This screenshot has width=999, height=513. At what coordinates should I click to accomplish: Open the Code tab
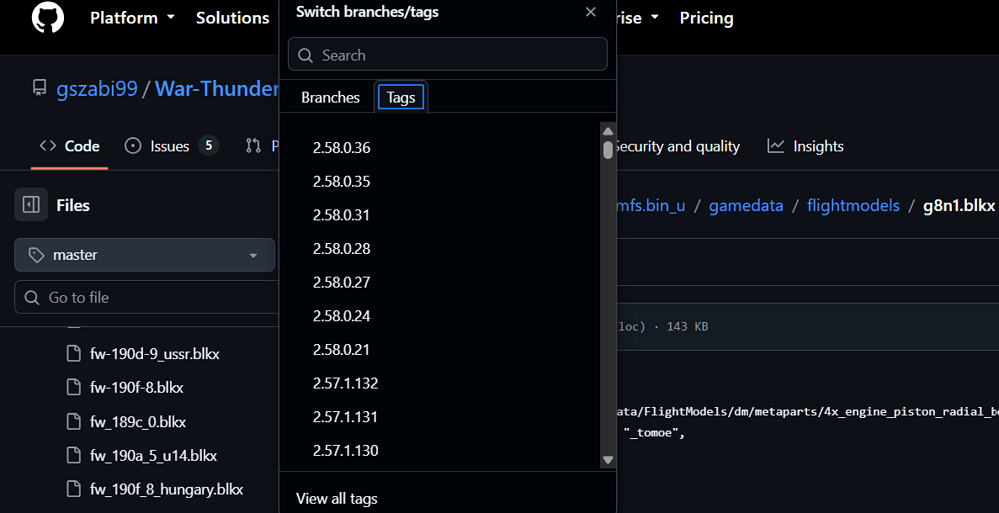tap(69, 146)
